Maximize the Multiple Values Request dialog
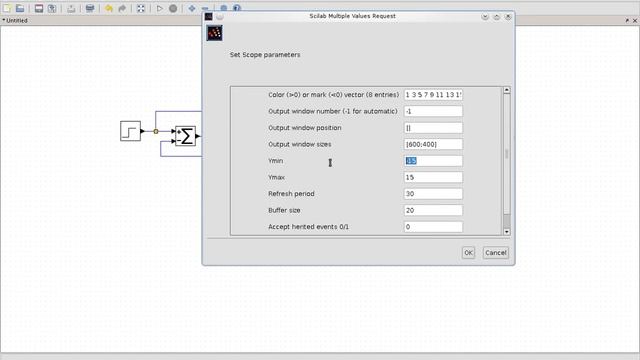640x360 pixels. [496, 16]
